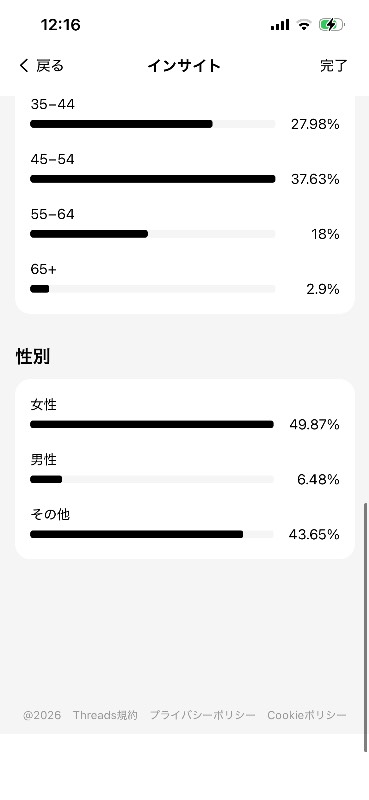Screen dimensions: 369x800
Task: Select the 55–64 age group bar
Action: (153, 234)
